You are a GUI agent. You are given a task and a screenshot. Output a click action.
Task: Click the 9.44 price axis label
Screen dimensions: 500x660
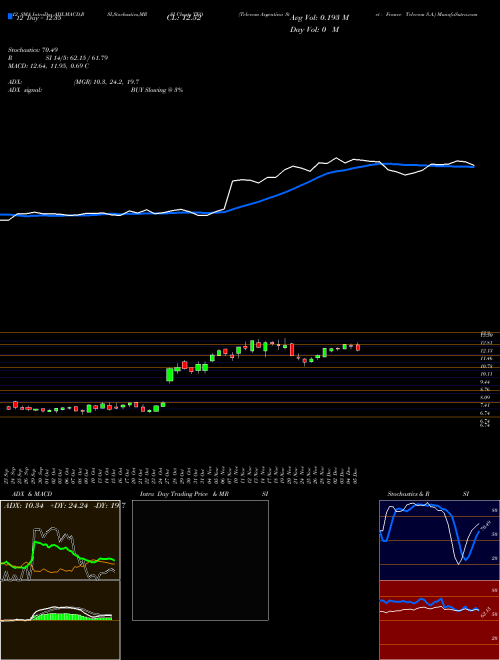[x=487, y=382]
